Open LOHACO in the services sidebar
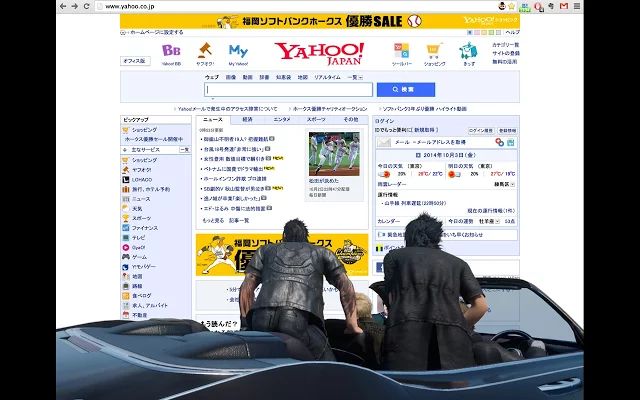 [142, 180]
